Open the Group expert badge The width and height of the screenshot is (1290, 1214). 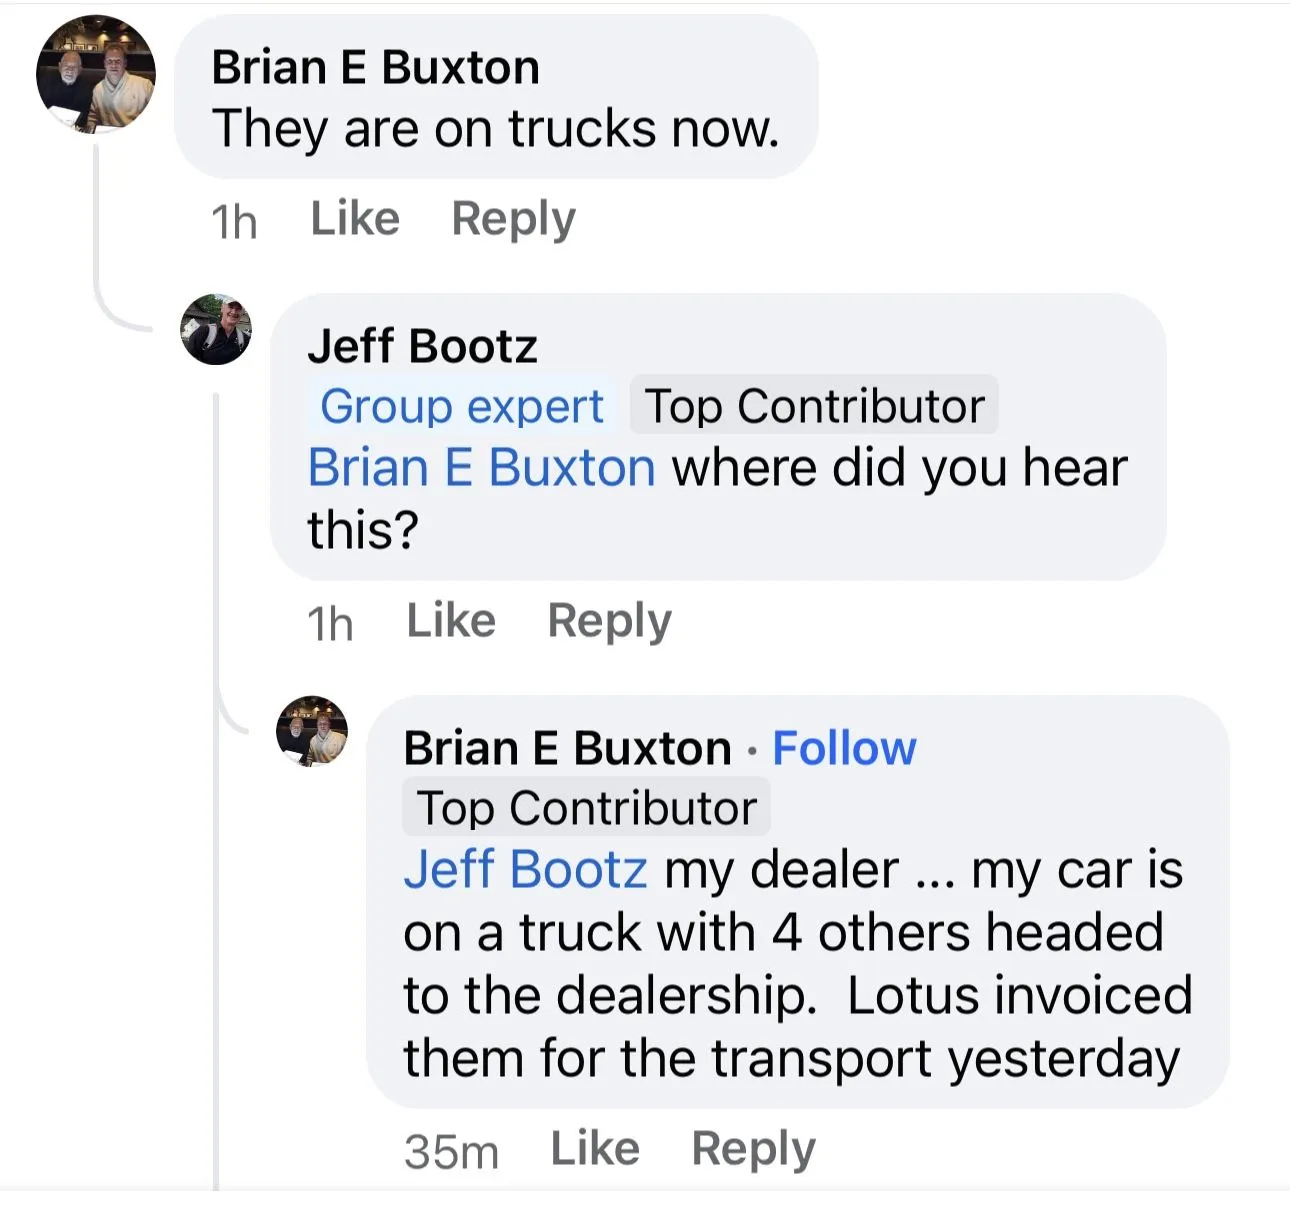[461, 406]
